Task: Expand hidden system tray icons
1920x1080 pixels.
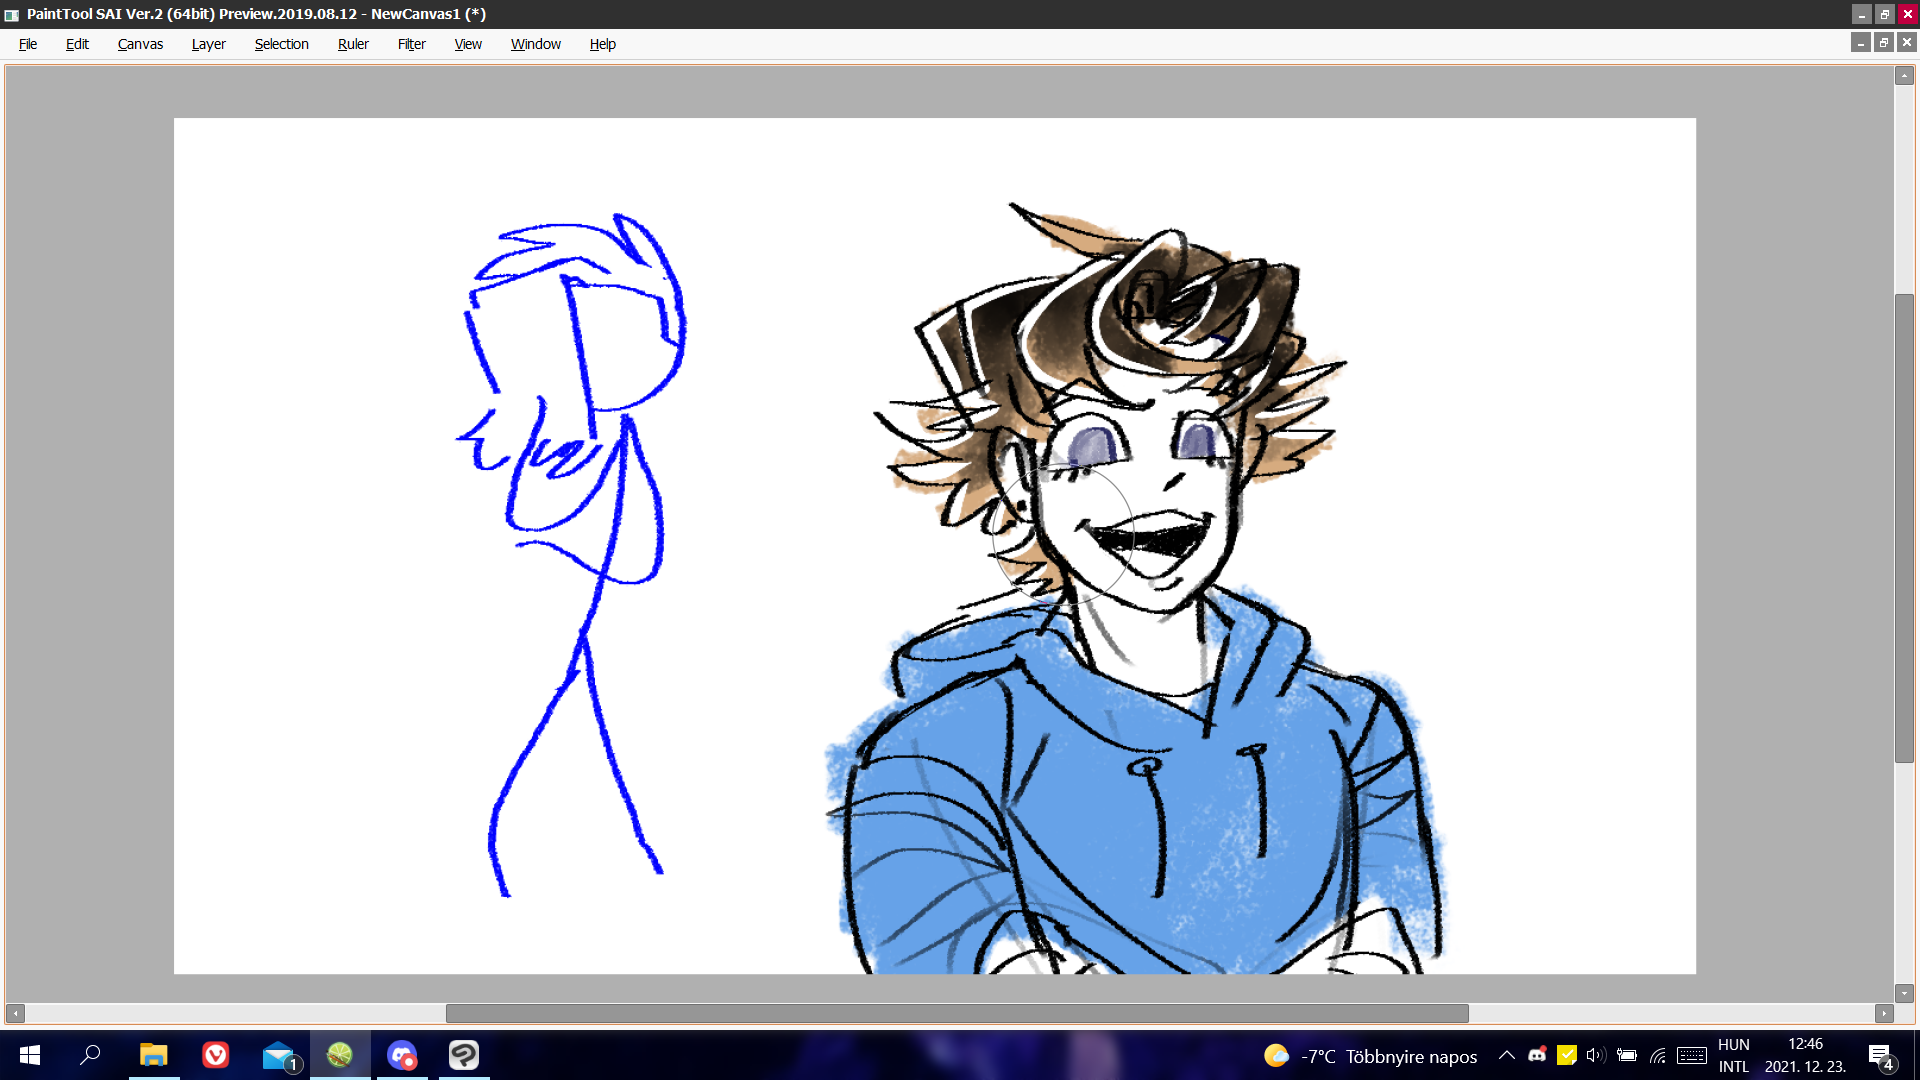Action: point(1506,1055)
